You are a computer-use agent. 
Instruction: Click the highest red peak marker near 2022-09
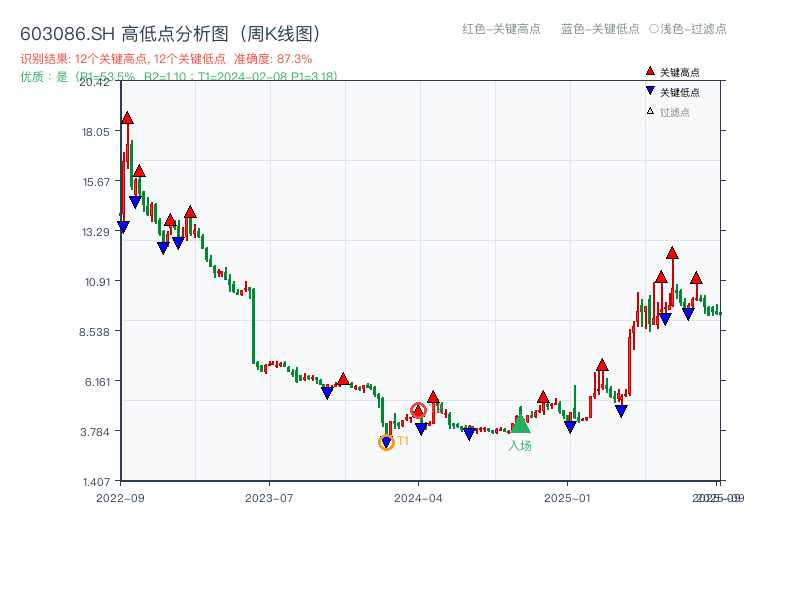tap(127, 116)
